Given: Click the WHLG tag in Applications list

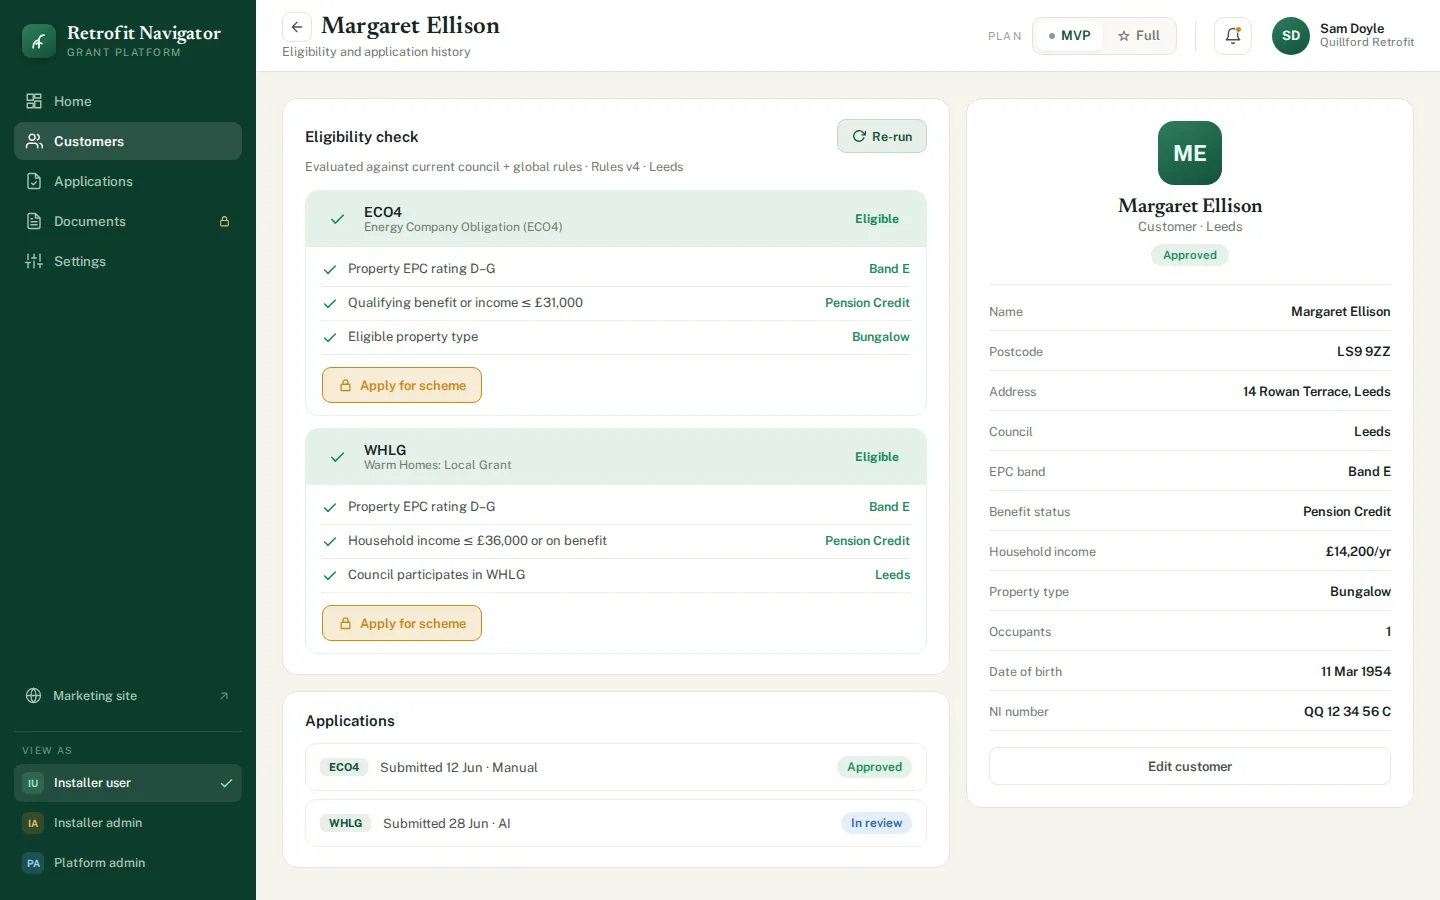Looking at the screenshot, I should [x=346, y=823].
